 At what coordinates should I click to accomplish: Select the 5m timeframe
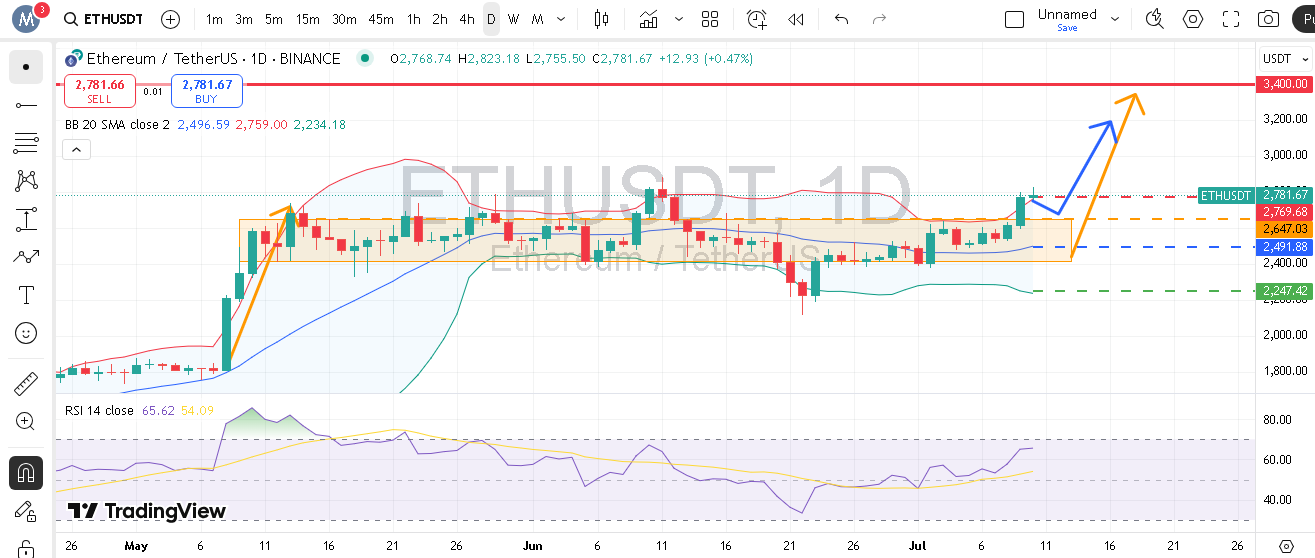coord(274,19)
